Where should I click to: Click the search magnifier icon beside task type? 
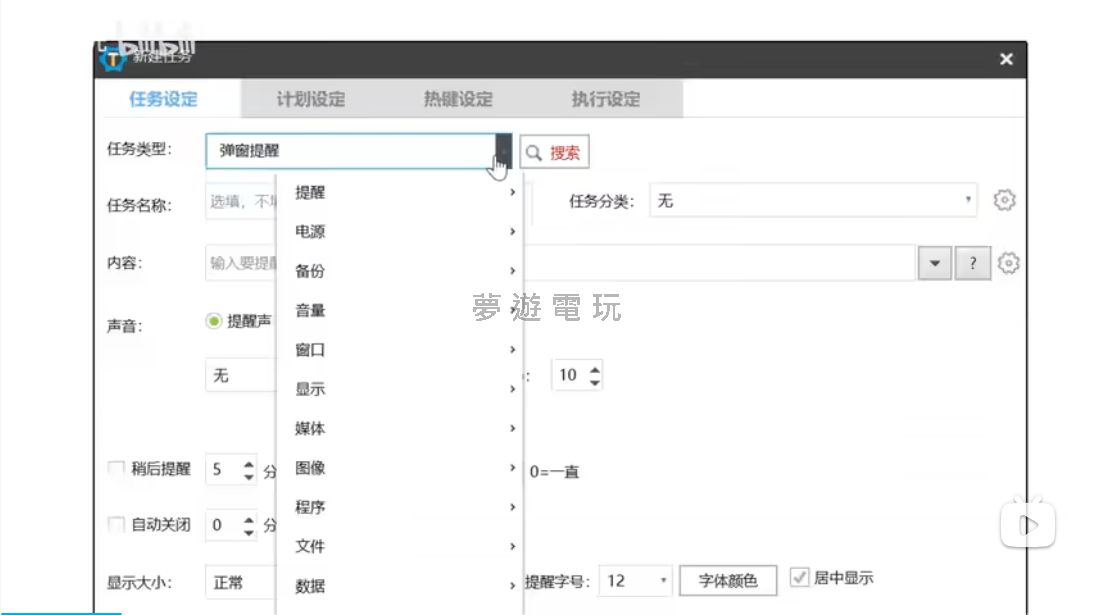pyautogui.click(x=535, y=153)
